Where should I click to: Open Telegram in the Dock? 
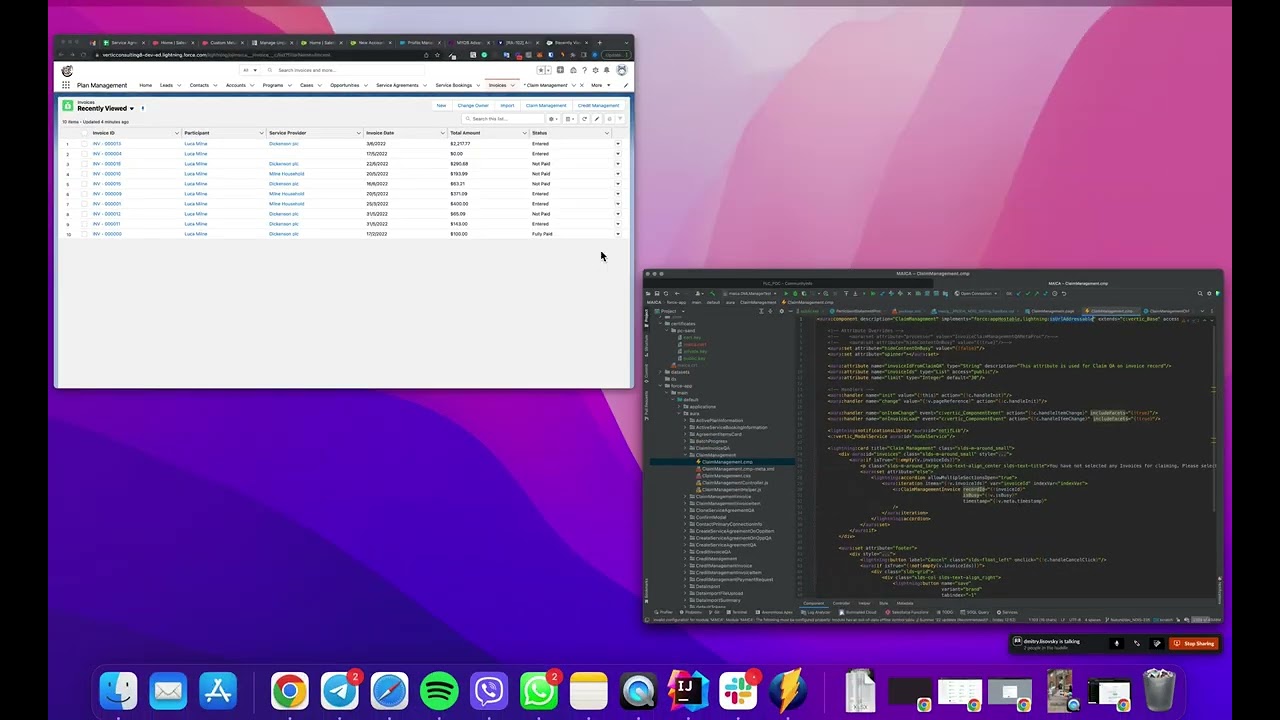[x=339, y=691]
